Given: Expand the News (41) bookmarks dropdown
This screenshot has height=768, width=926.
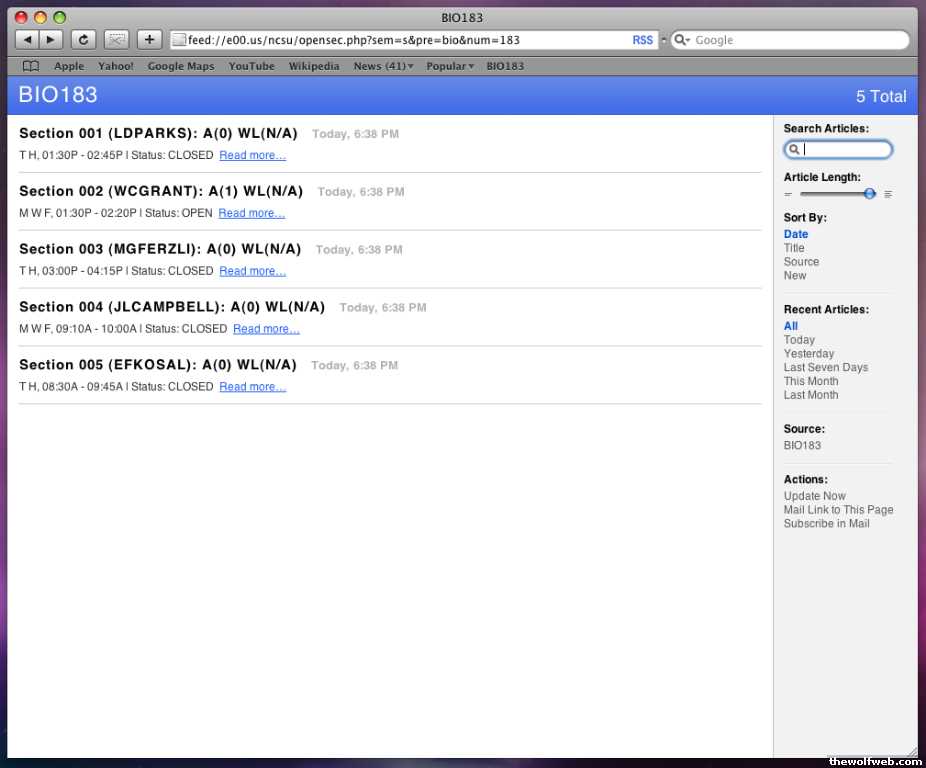Looking at the screenshot, I should tap(383, 66).
